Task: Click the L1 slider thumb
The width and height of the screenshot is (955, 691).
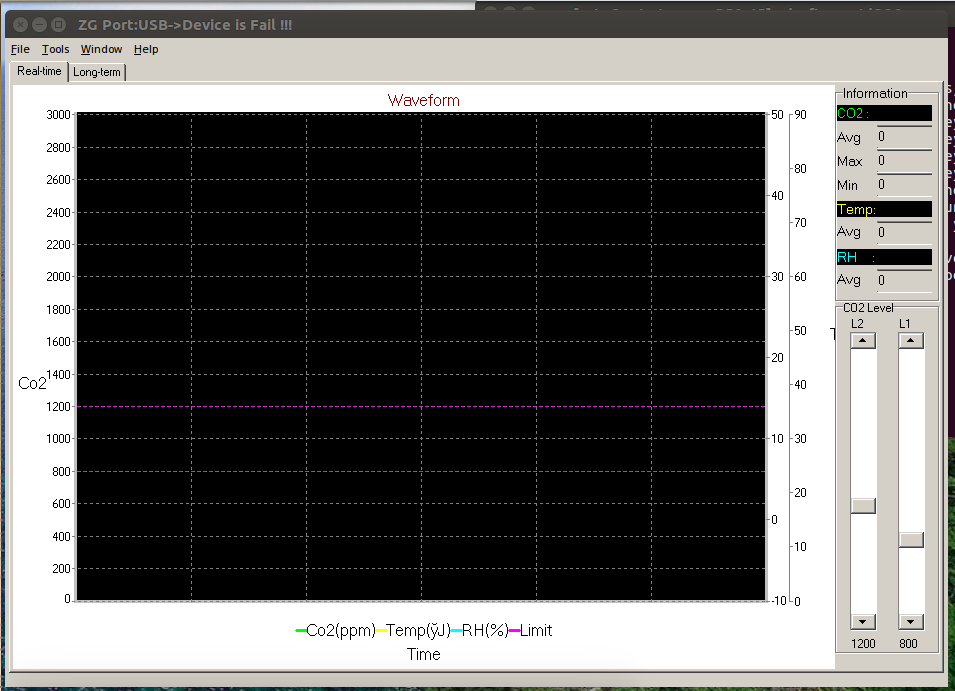Action: (911, 539)
